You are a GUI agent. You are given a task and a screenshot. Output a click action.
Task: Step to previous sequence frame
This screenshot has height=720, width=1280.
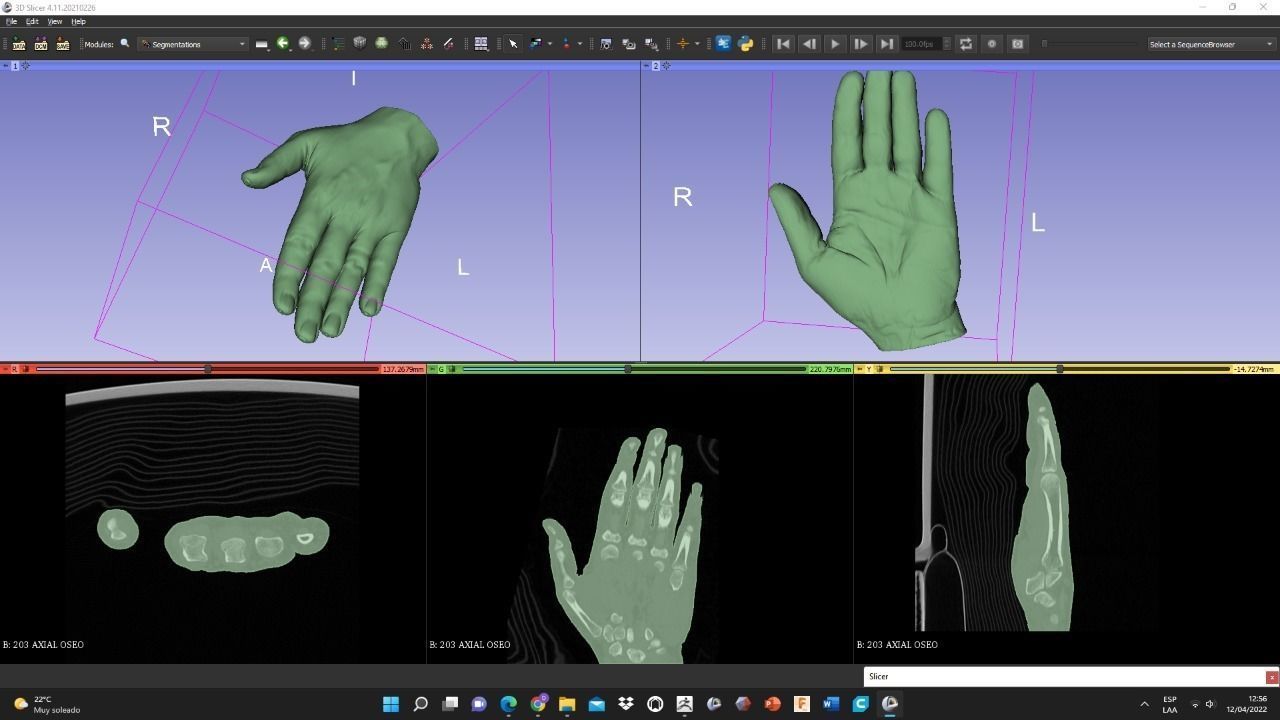coord(809,44)
